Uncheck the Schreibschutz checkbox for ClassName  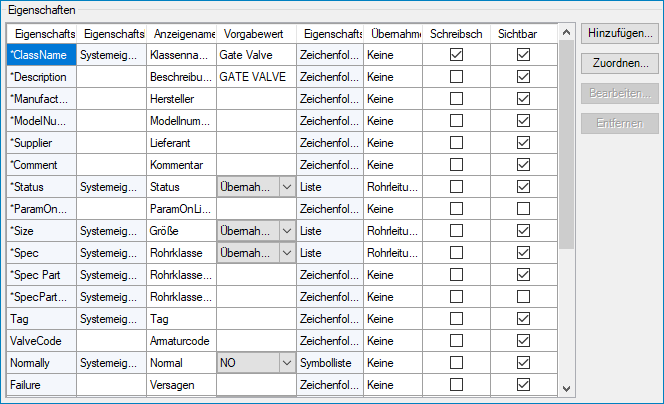tap(456, 55)
